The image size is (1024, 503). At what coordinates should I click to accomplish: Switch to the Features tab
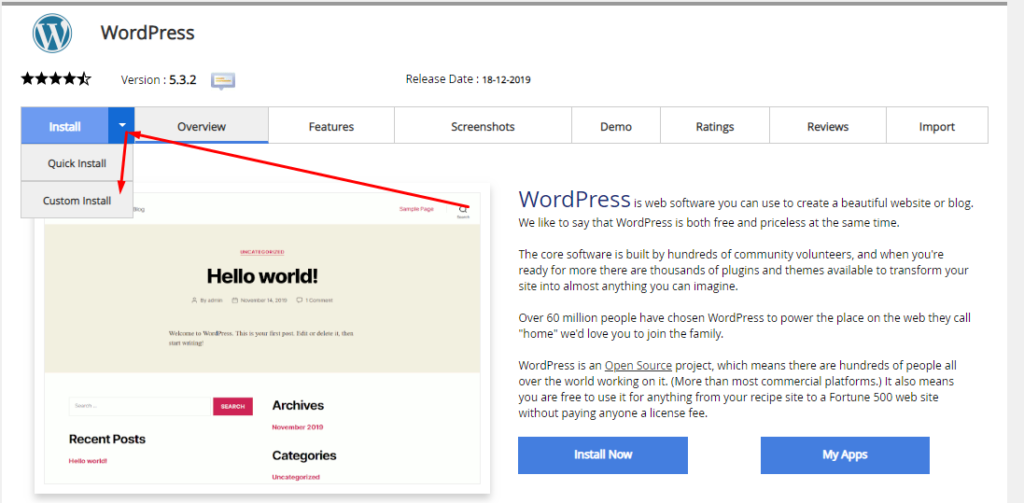point(331,126)
